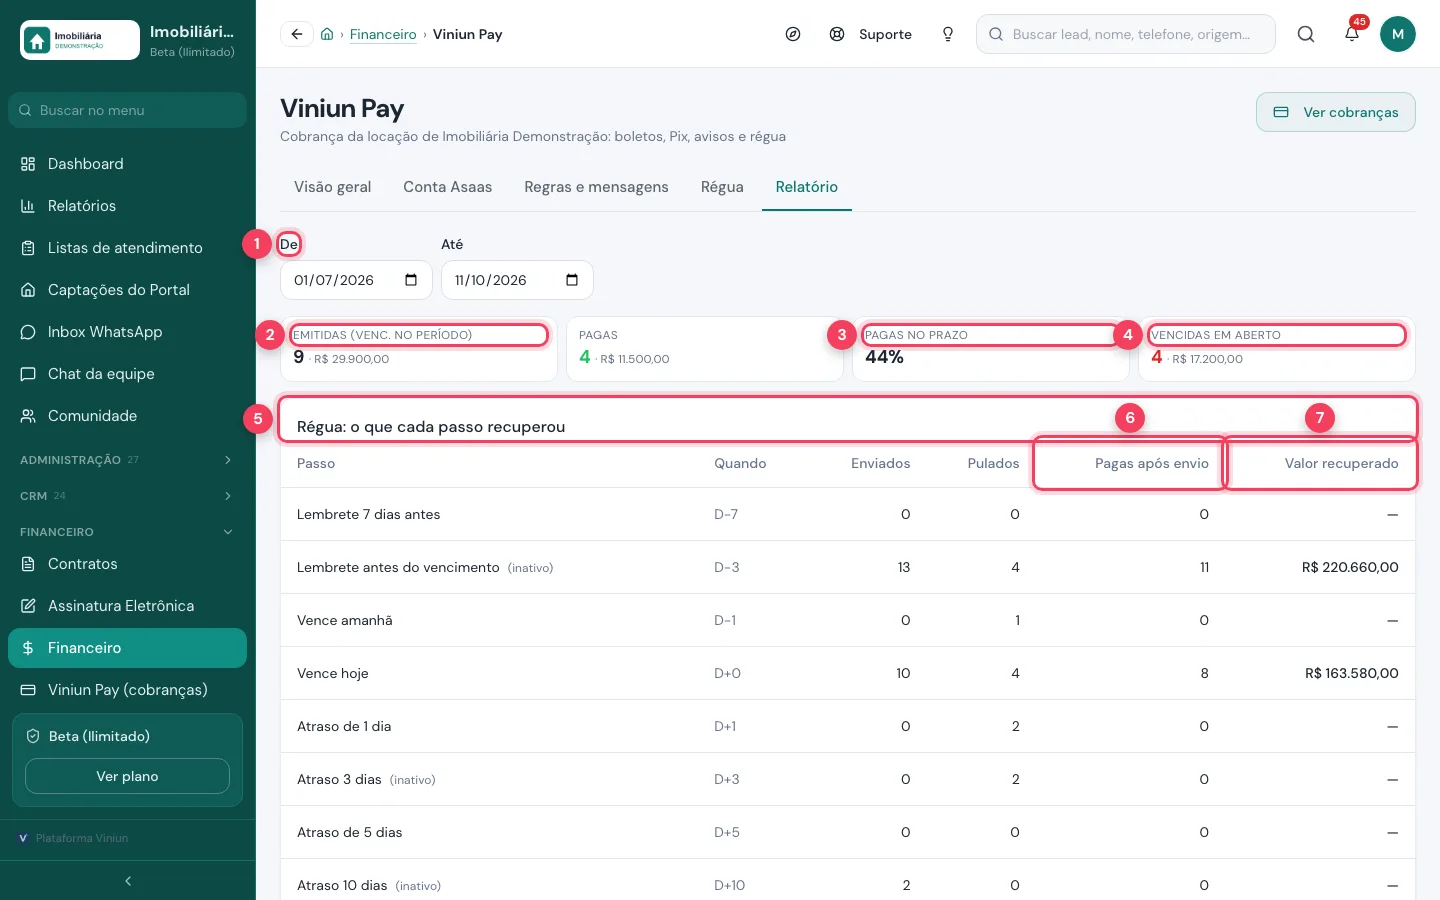The height and width of the screenshot is (900, 1440).
Task: Click the Ver plano button
Action: point(127,776)
